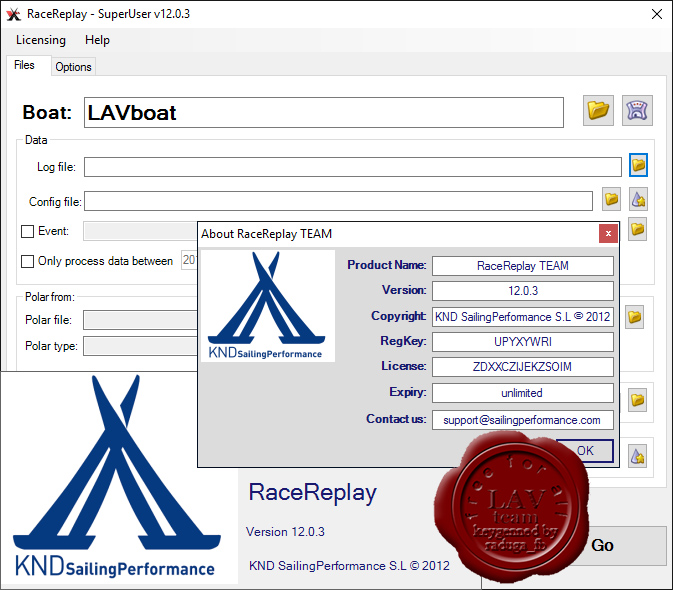Viewport: 673px width, 590px height.
Task: Click the KND logo in About dialog
Action: [x=268, y=306]
